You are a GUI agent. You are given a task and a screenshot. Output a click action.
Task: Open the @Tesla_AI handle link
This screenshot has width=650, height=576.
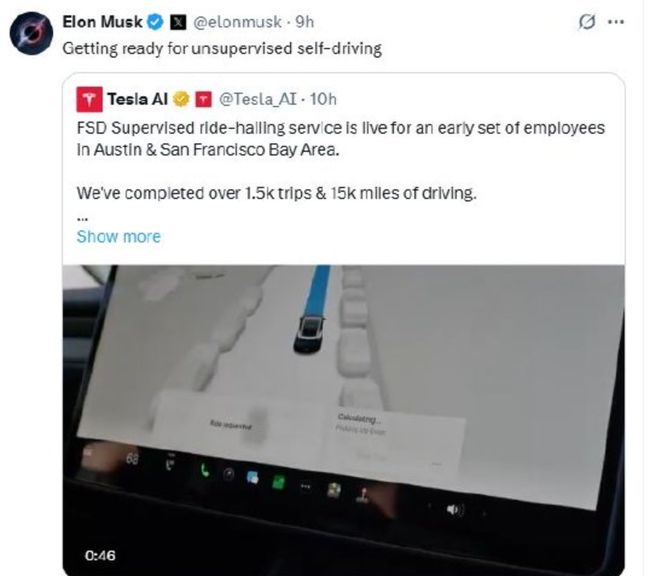(x=258, y=100)
